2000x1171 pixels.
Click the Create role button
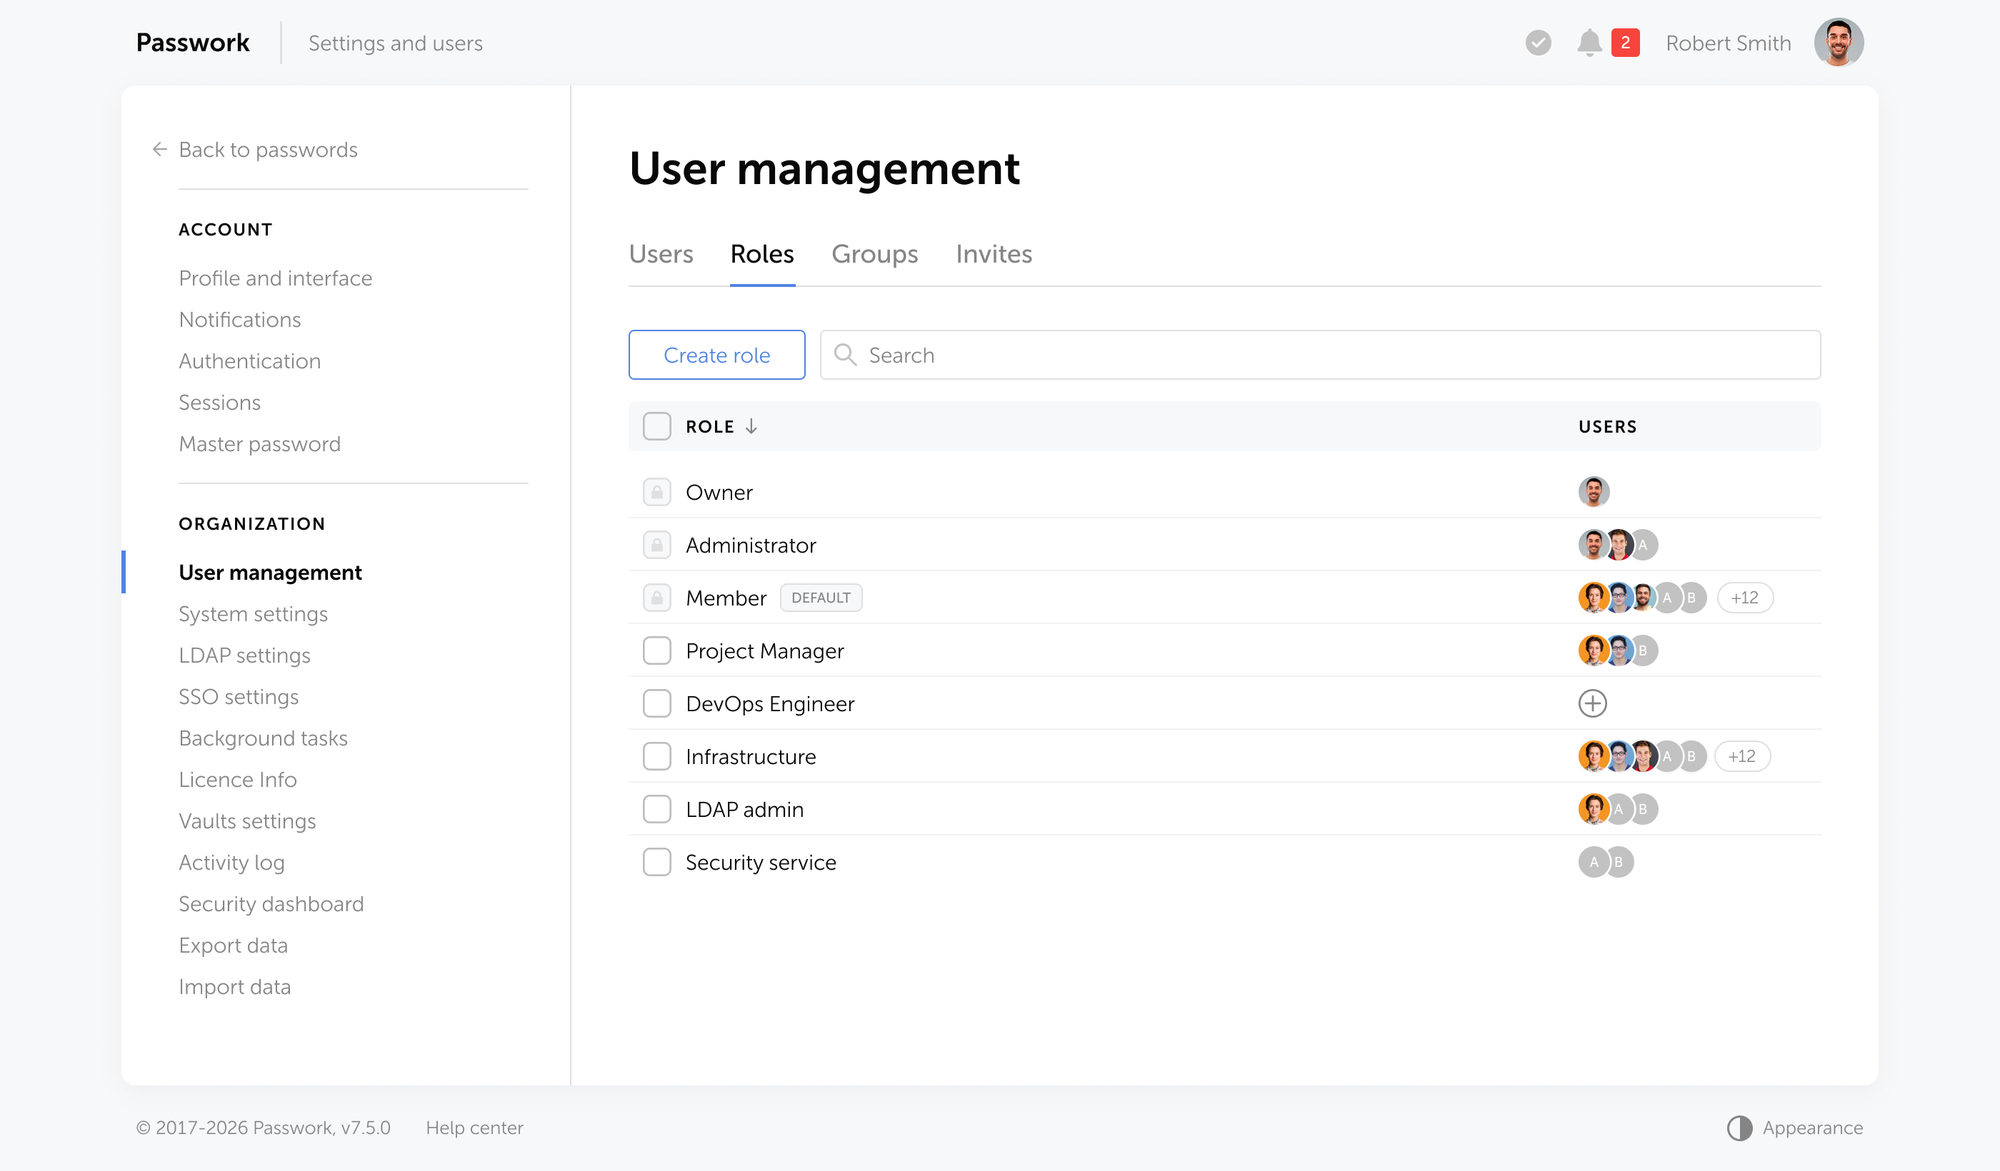tap(716, 355)
